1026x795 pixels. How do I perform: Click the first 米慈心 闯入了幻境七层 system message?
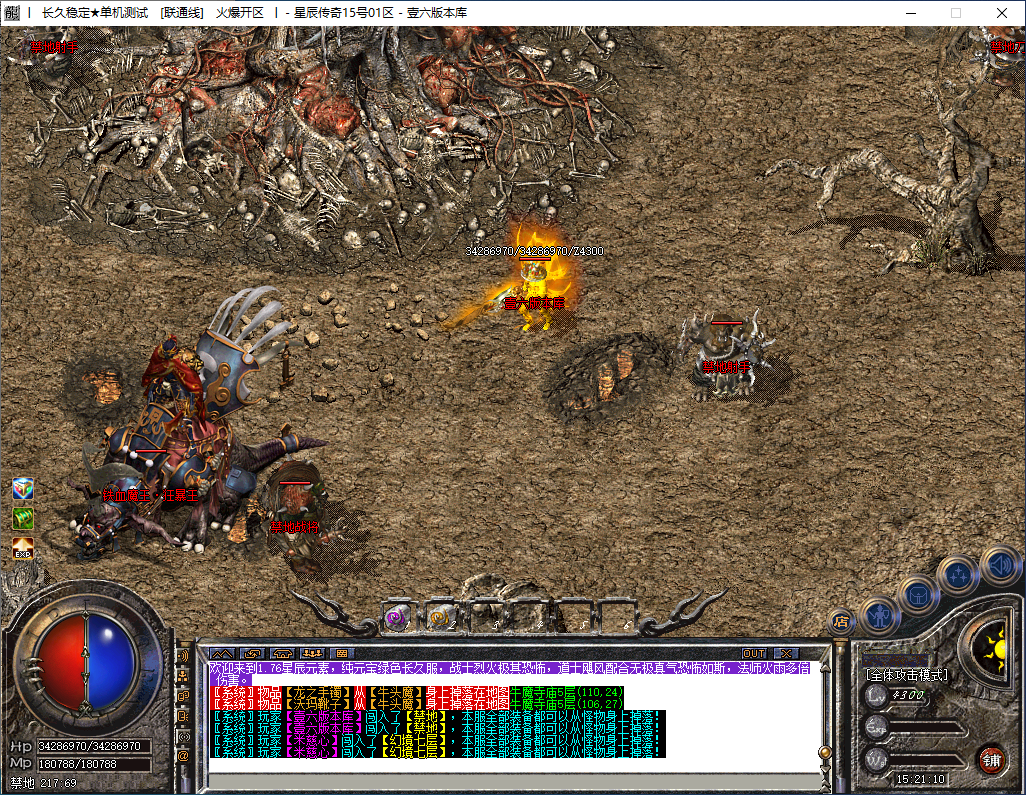(437, 740)
